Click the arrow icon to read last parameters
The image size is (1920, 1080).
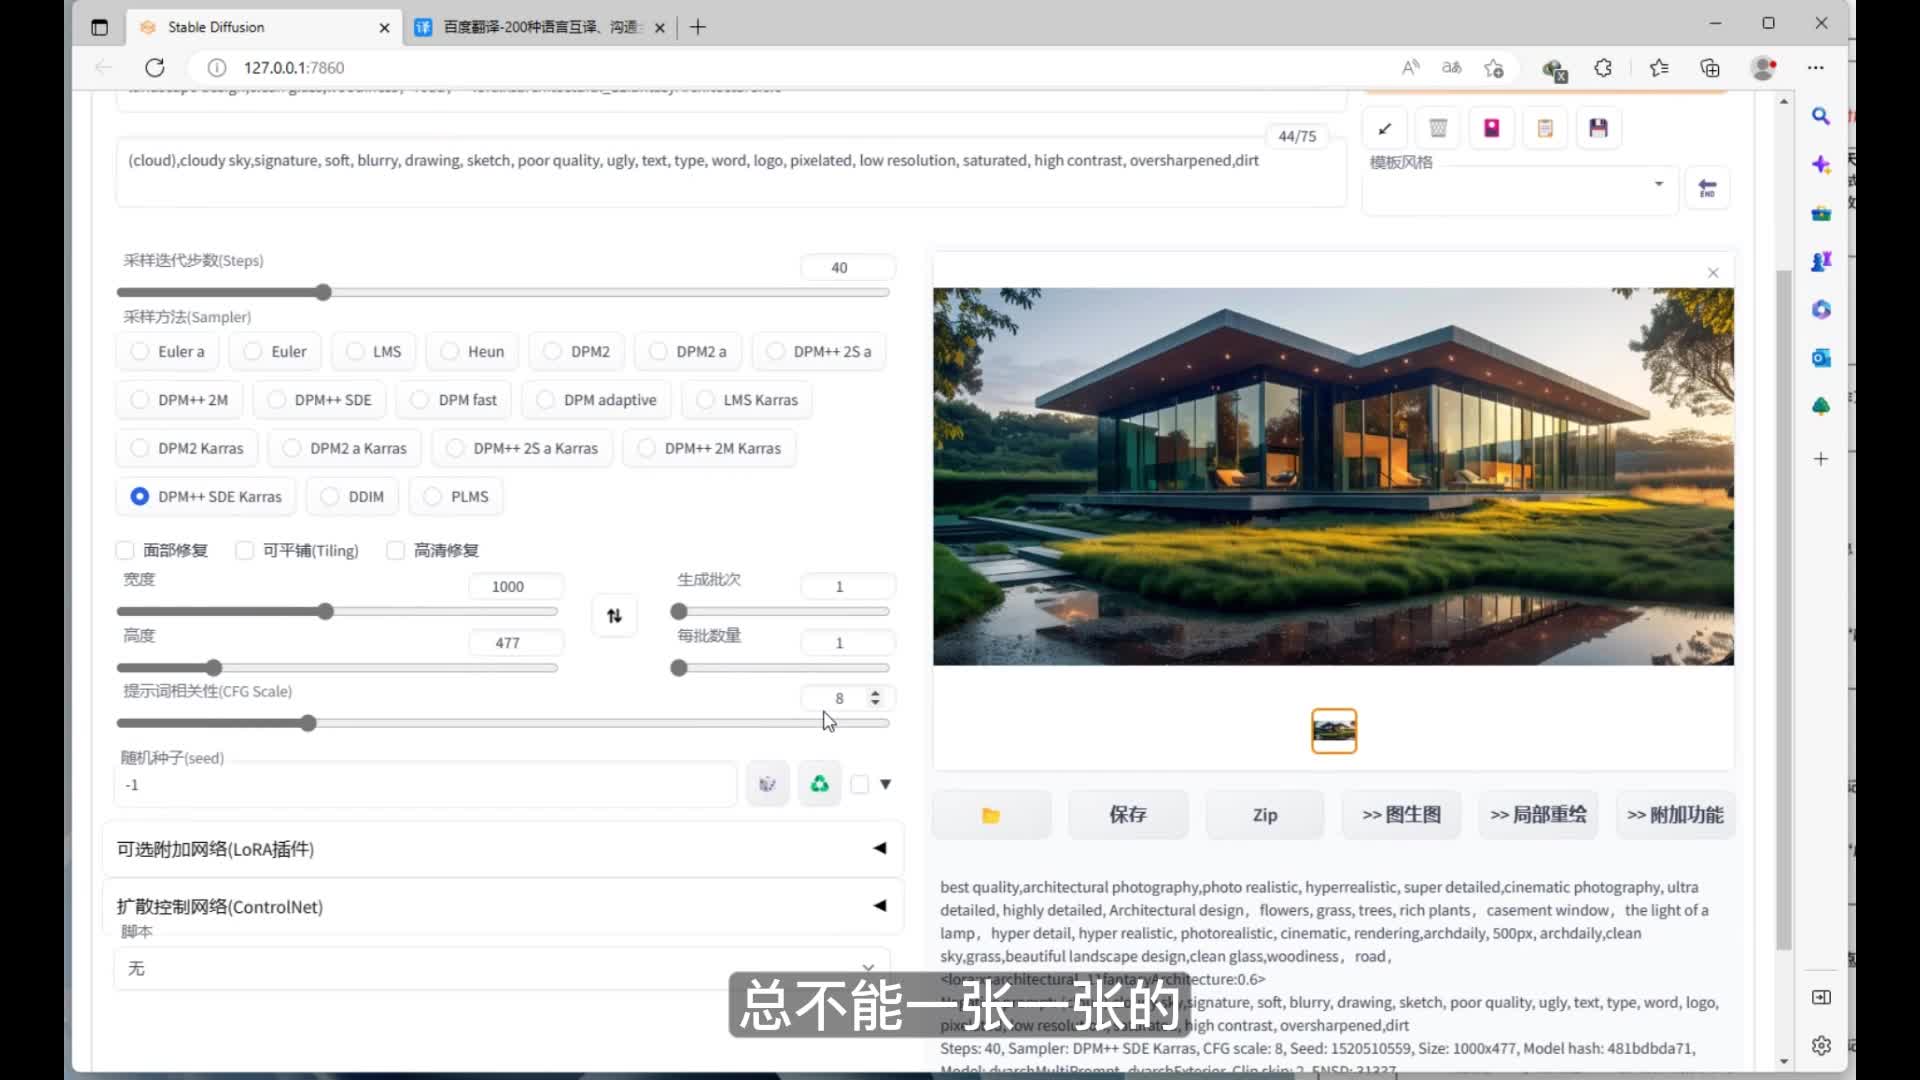[x=1385, y=128]
